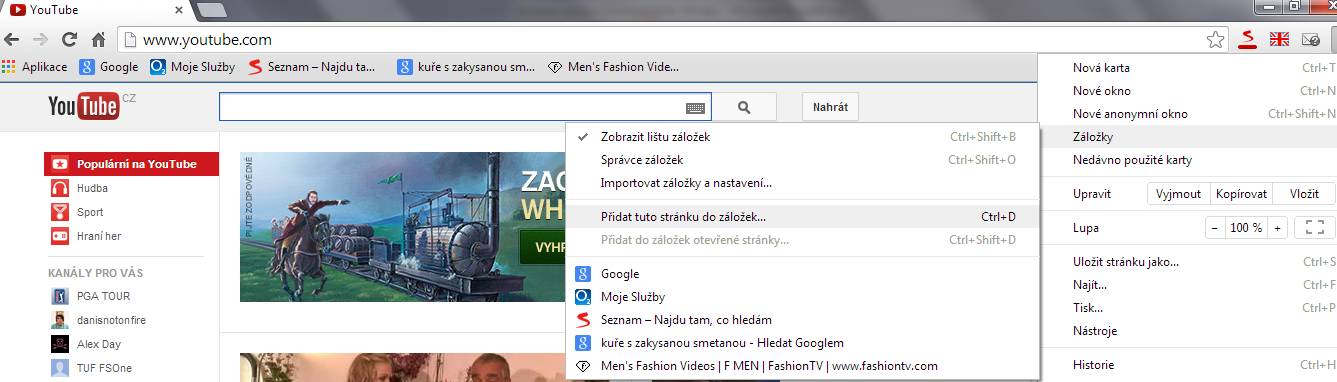Click PGA TOUR channel avatar
Image resolution: width=1337 pixels, height=382 pixels.
coord(59,296)
